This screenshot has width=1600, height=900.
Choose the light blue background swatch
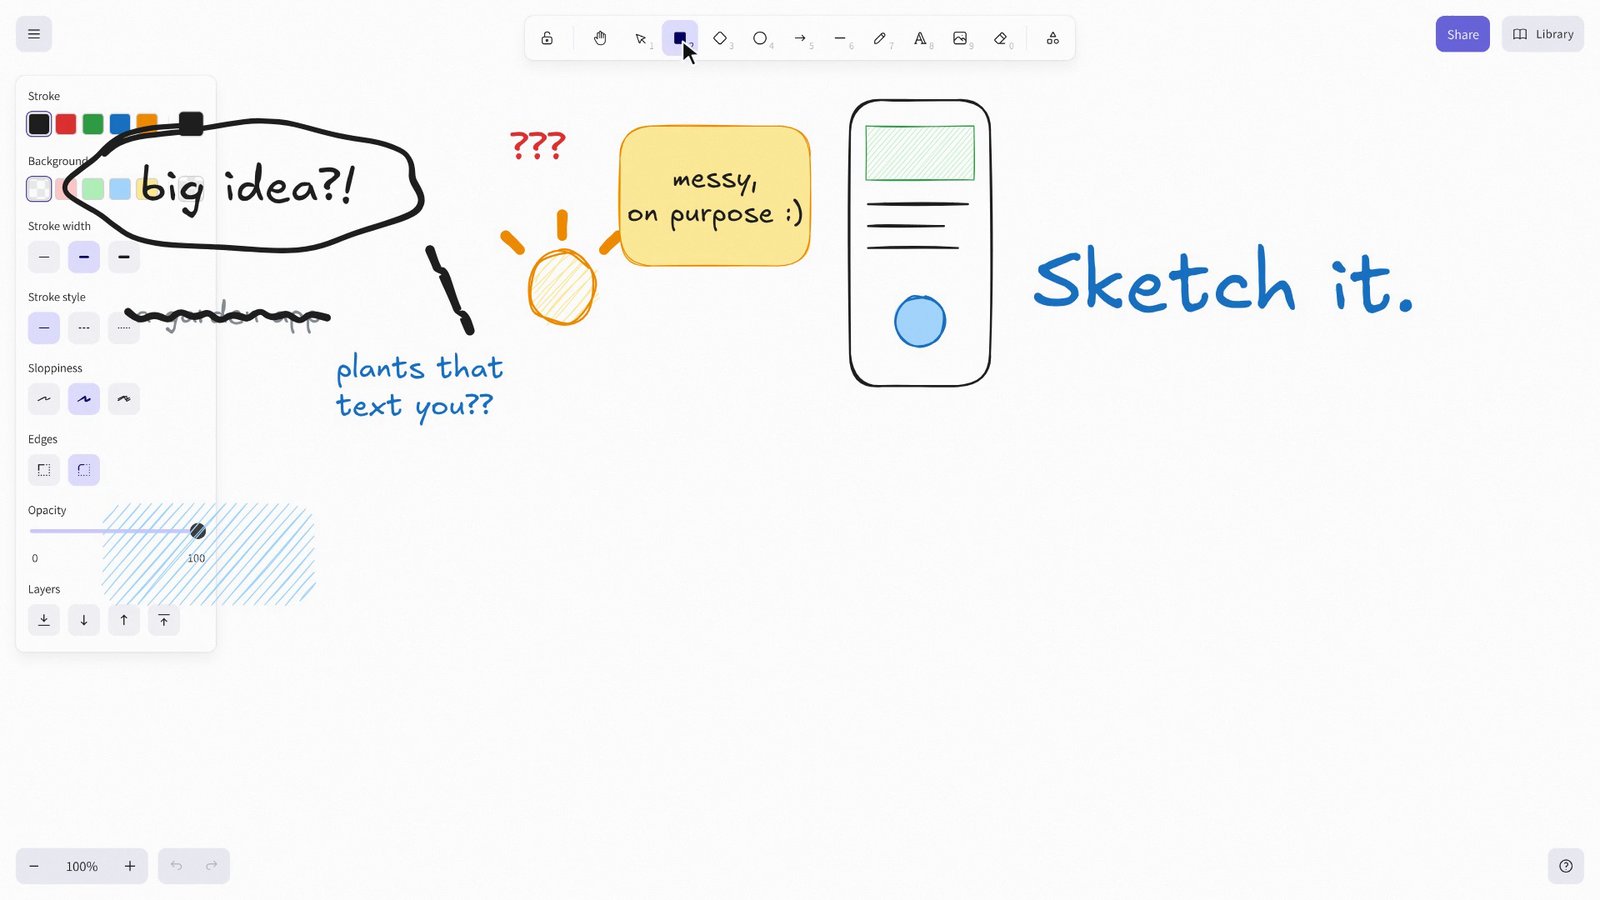120,189
